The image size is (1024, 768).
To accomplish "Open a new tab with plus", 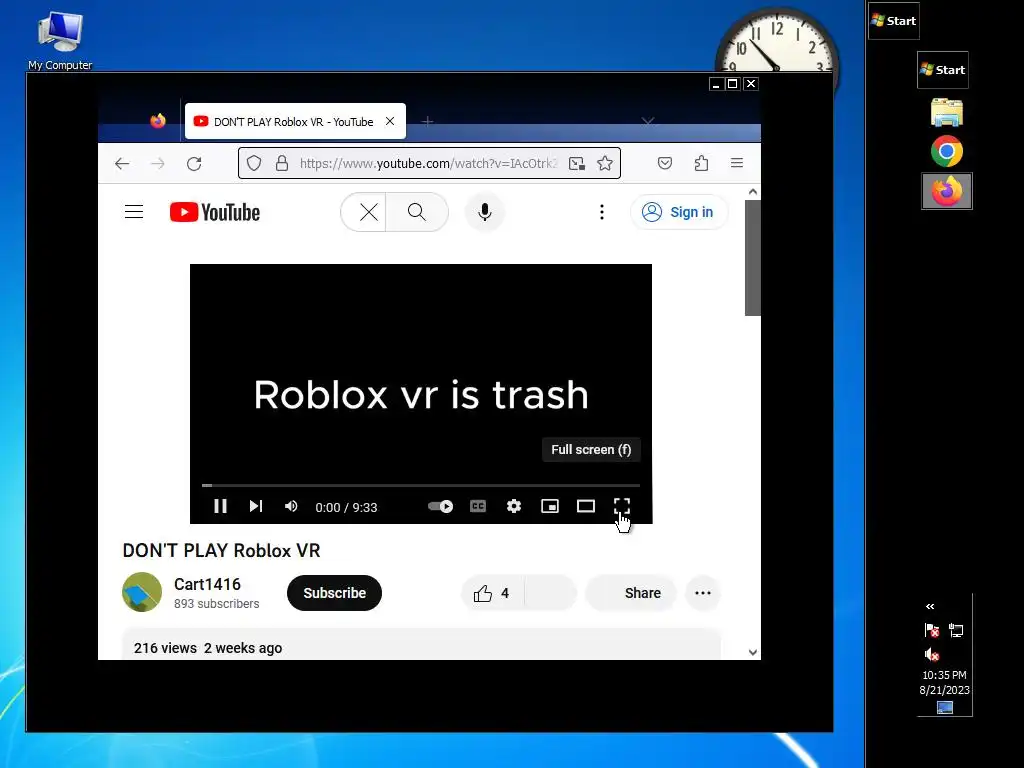I will (427, 121).
